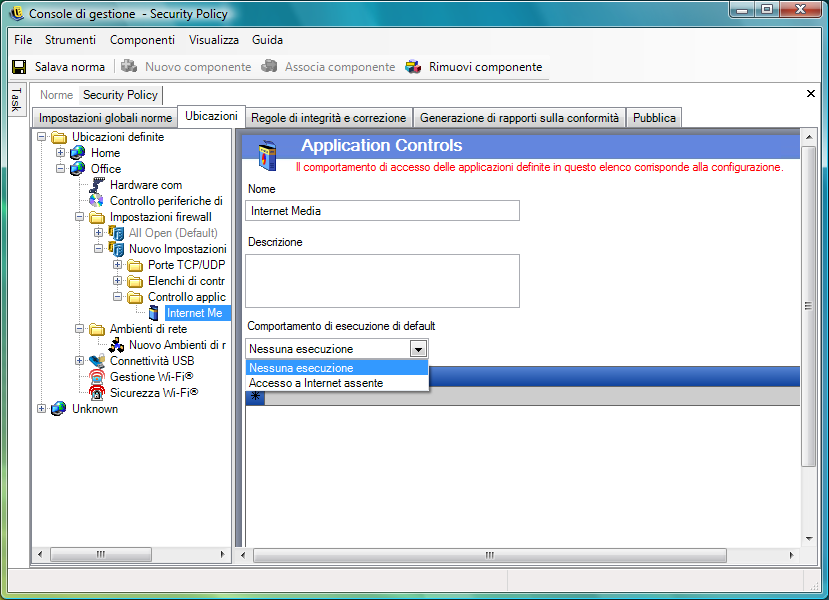The width and height of the screenshot is (829, 600).
Task: Click the Office location globe icon
Action: (78, 169)
